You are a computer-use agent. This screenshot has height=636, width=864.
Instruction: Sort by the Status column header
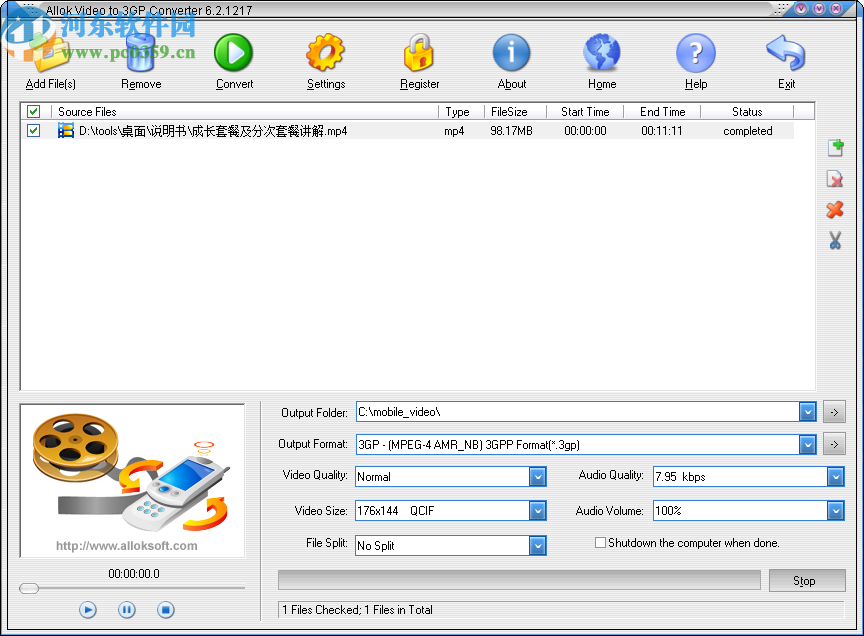pos(747,111)
